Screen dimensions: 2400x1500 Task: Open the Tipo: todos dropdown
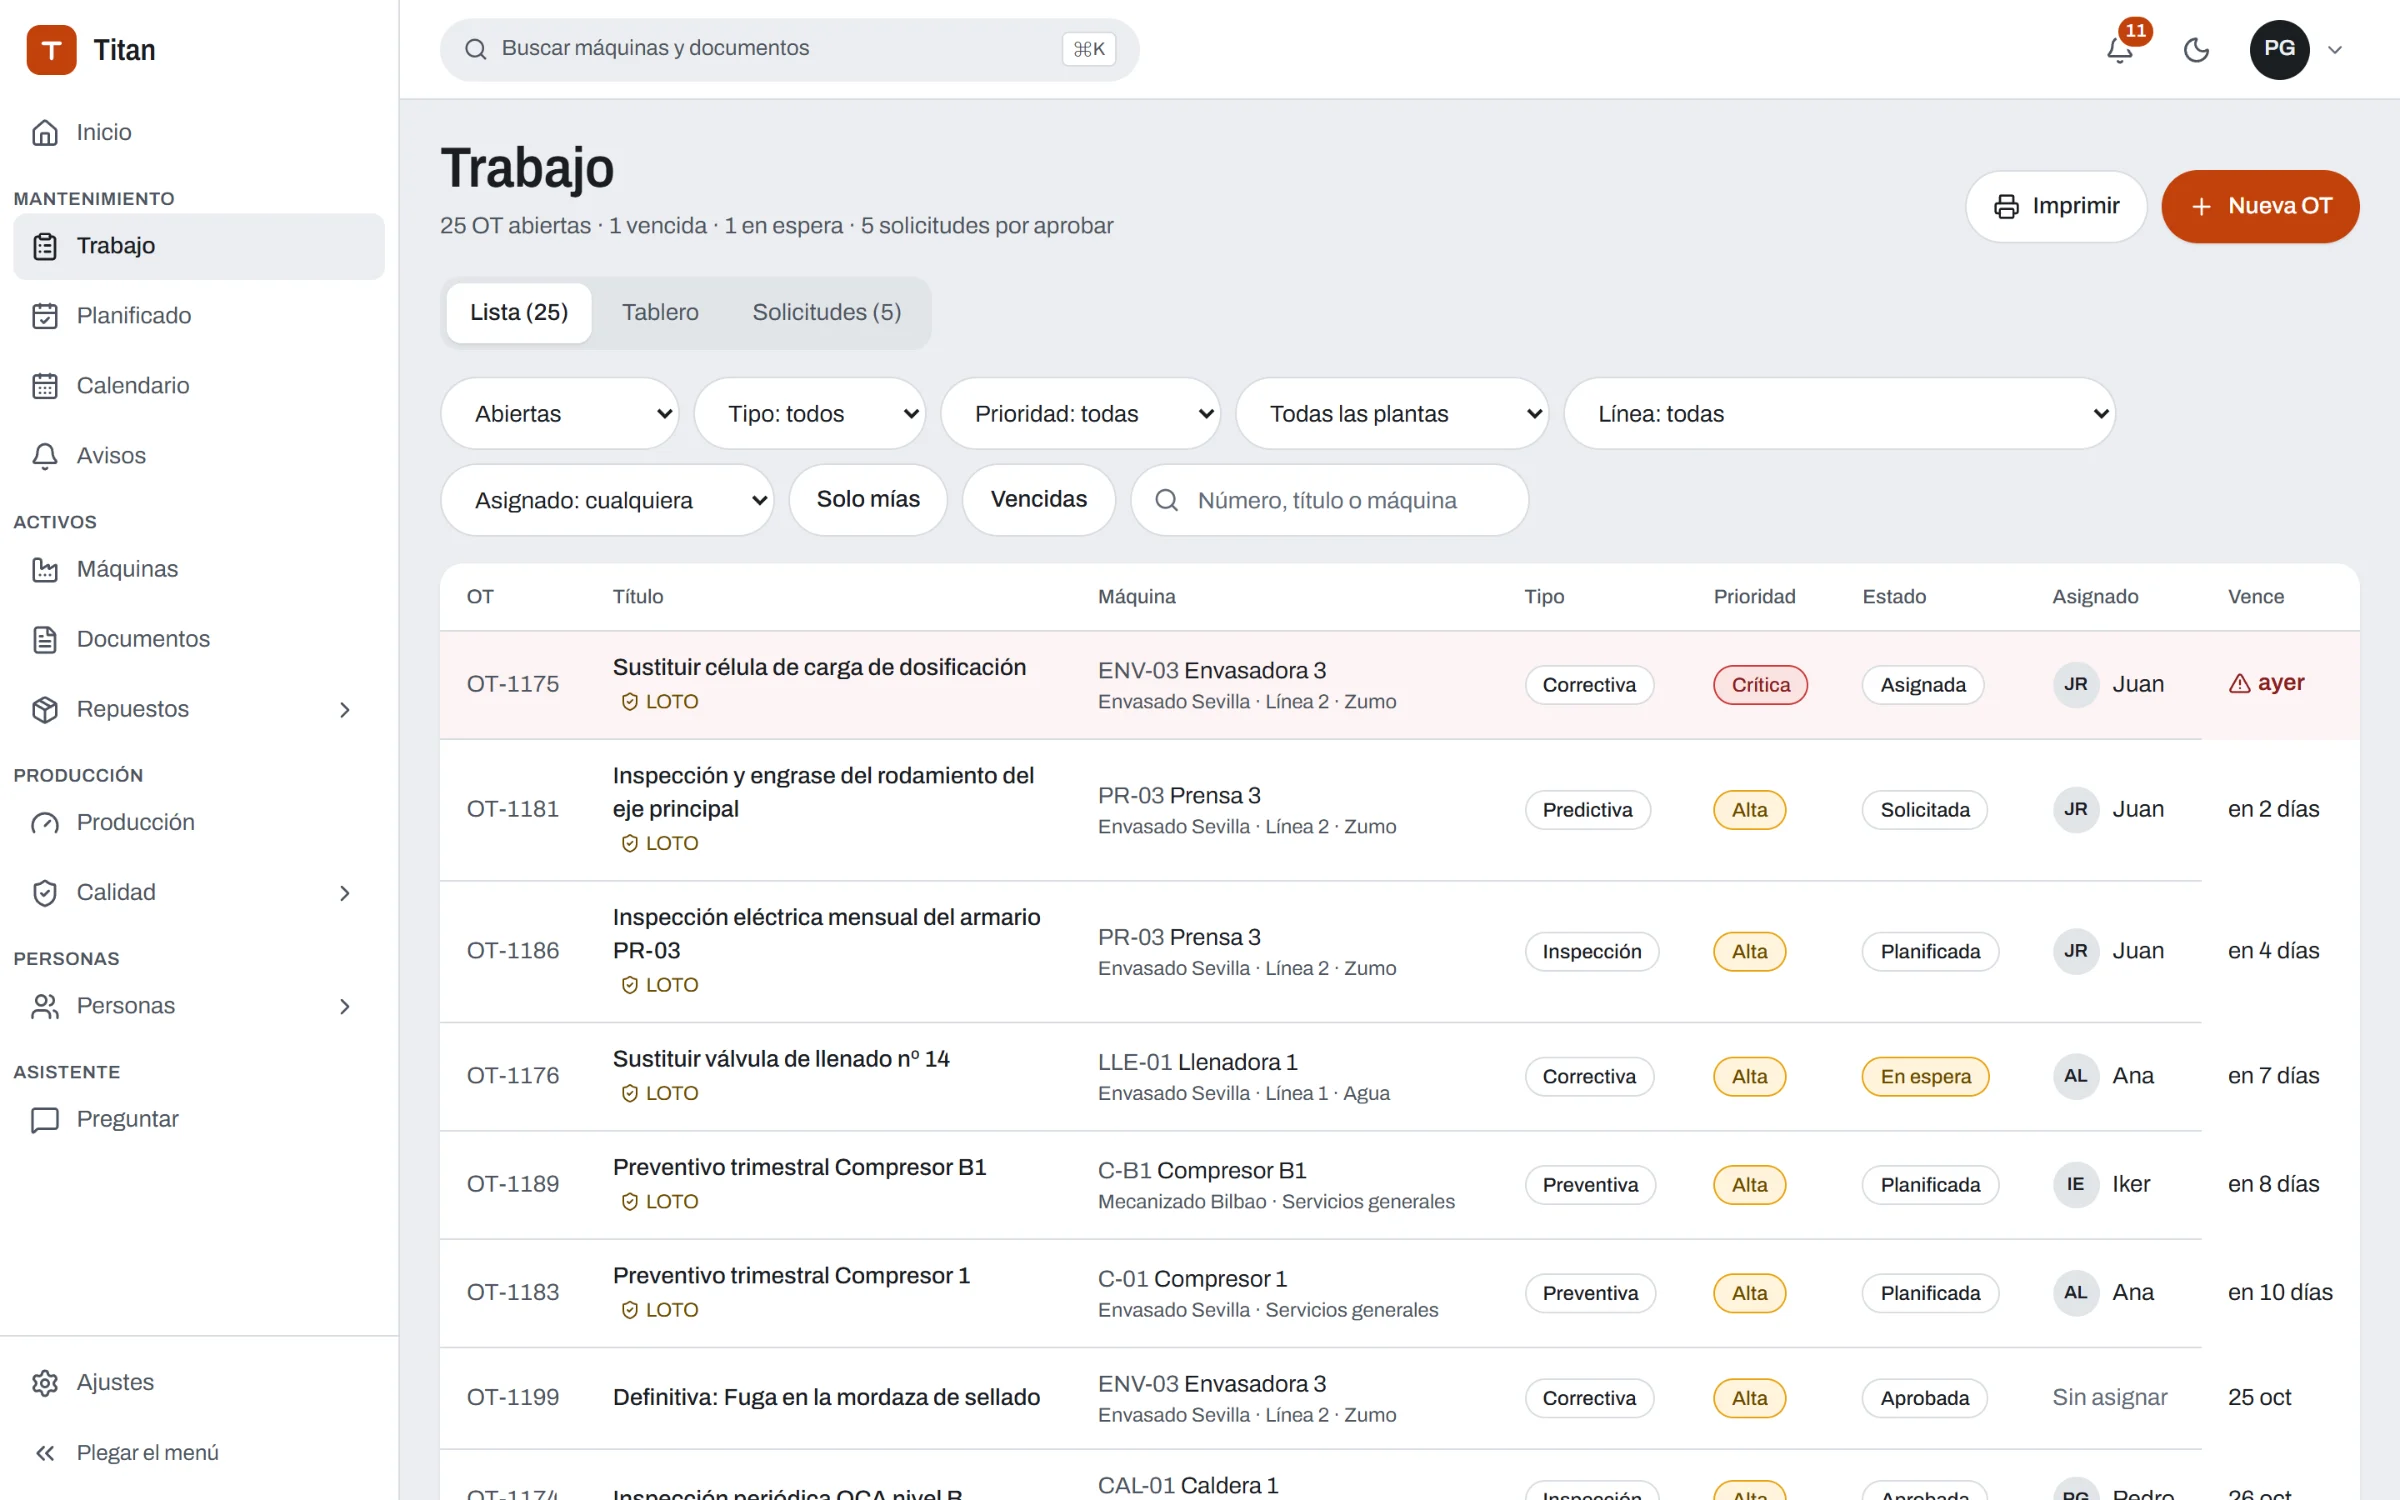[810, 414]
